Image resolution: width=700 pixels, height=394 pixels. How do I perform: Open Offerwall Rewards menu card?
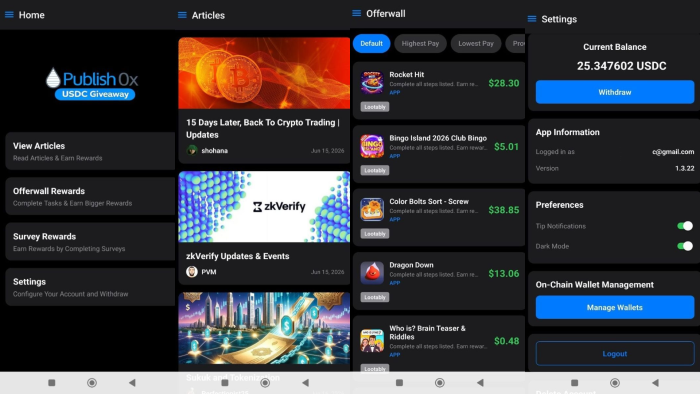click(90, 196)
